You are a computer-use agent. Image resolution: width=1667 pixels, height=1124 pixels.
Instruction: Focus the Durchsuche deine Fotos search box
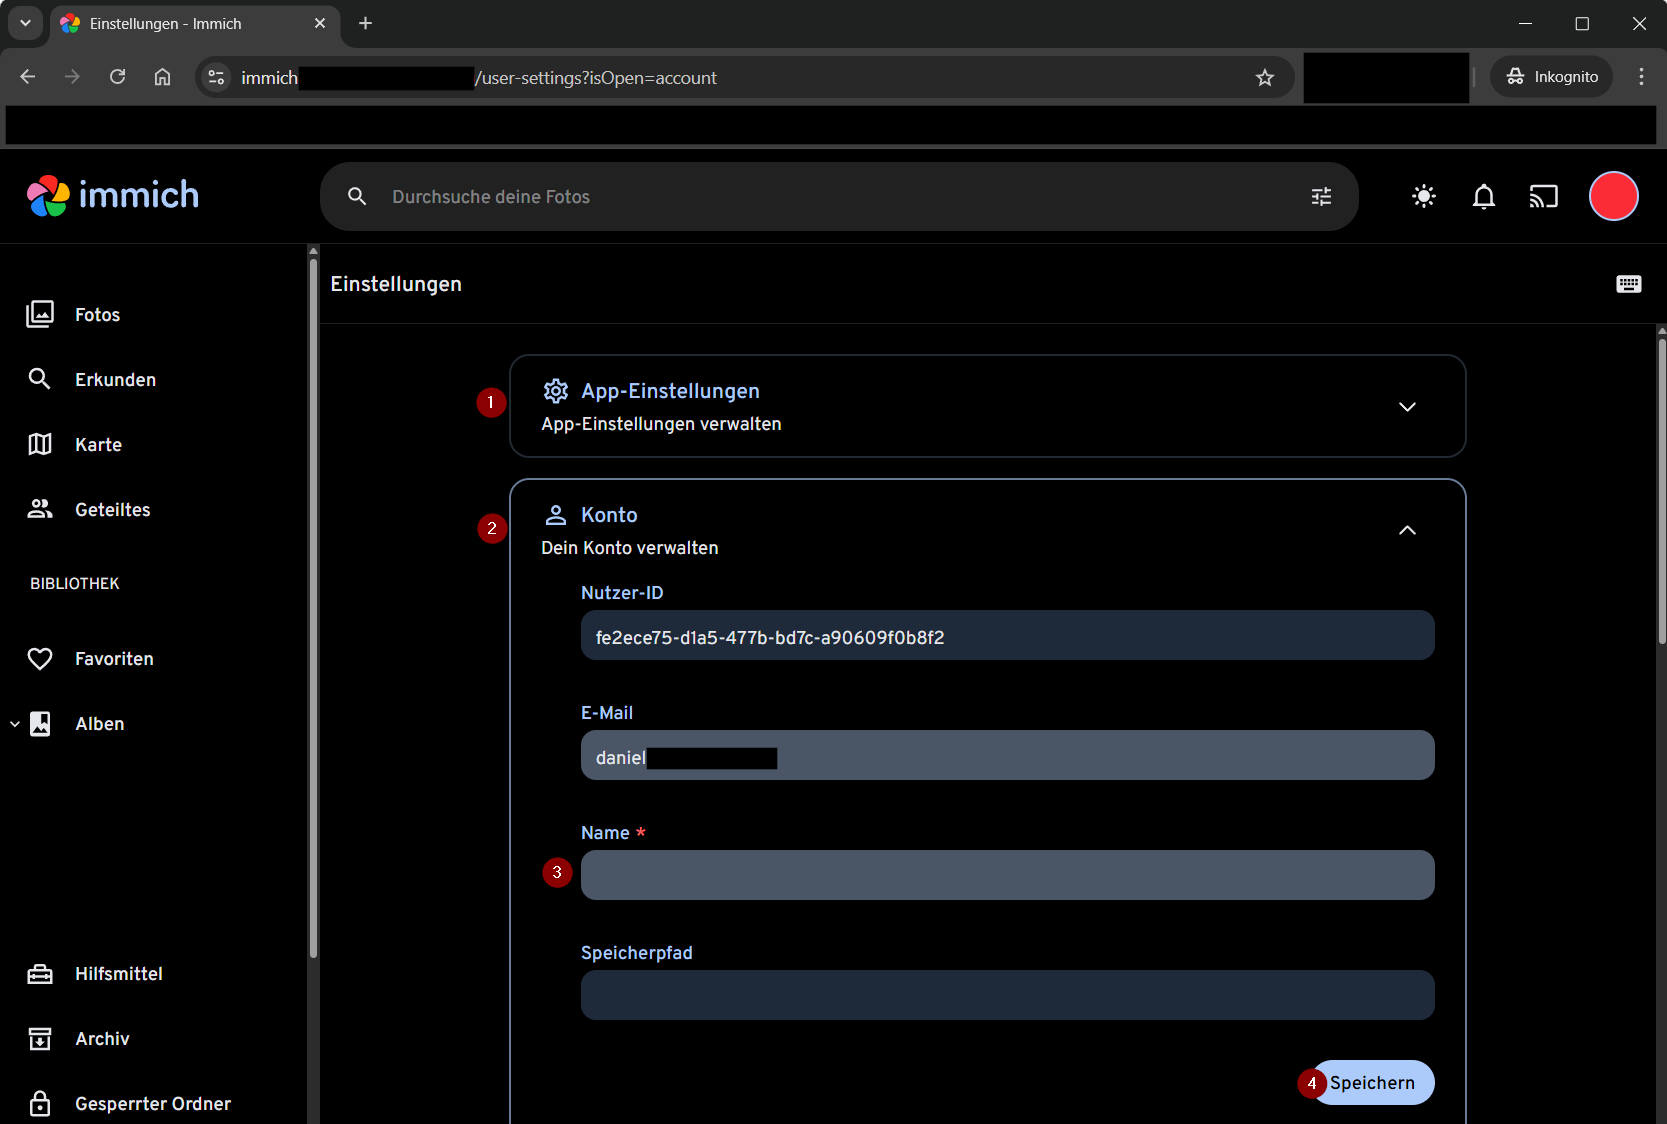[x=838, y=197]
